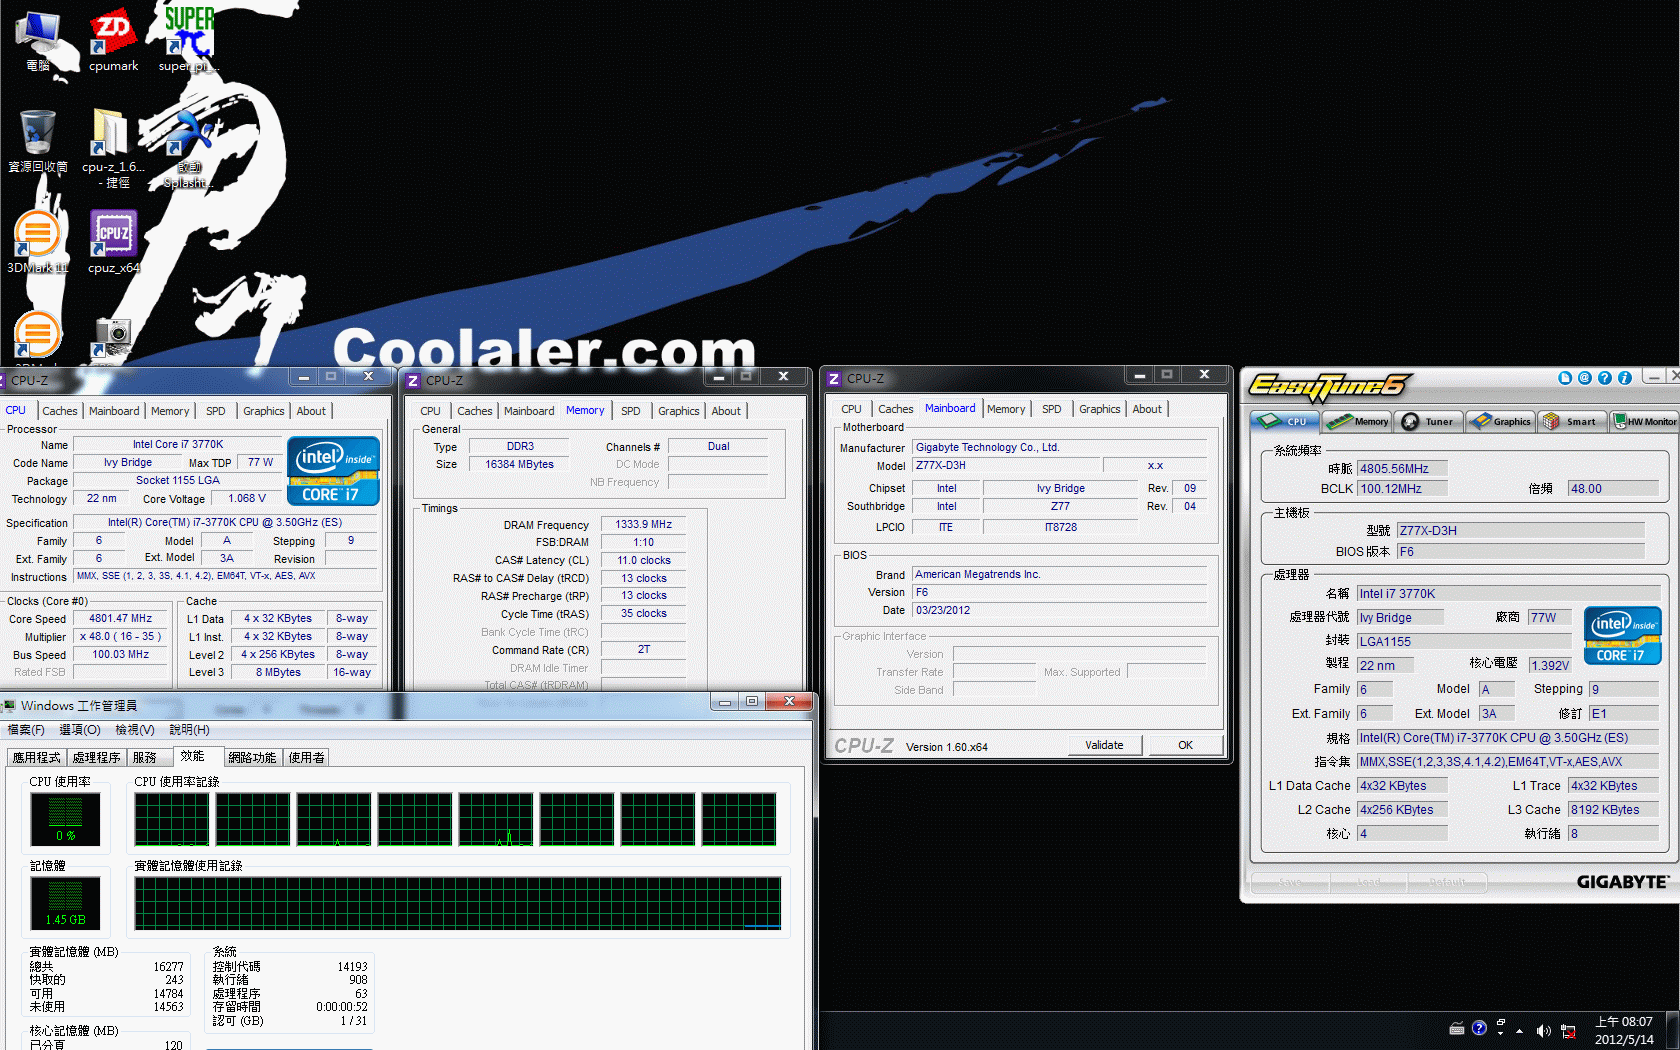
Task: Open the Recycle Bin (資源回收筒) icon
Action: 38,141
